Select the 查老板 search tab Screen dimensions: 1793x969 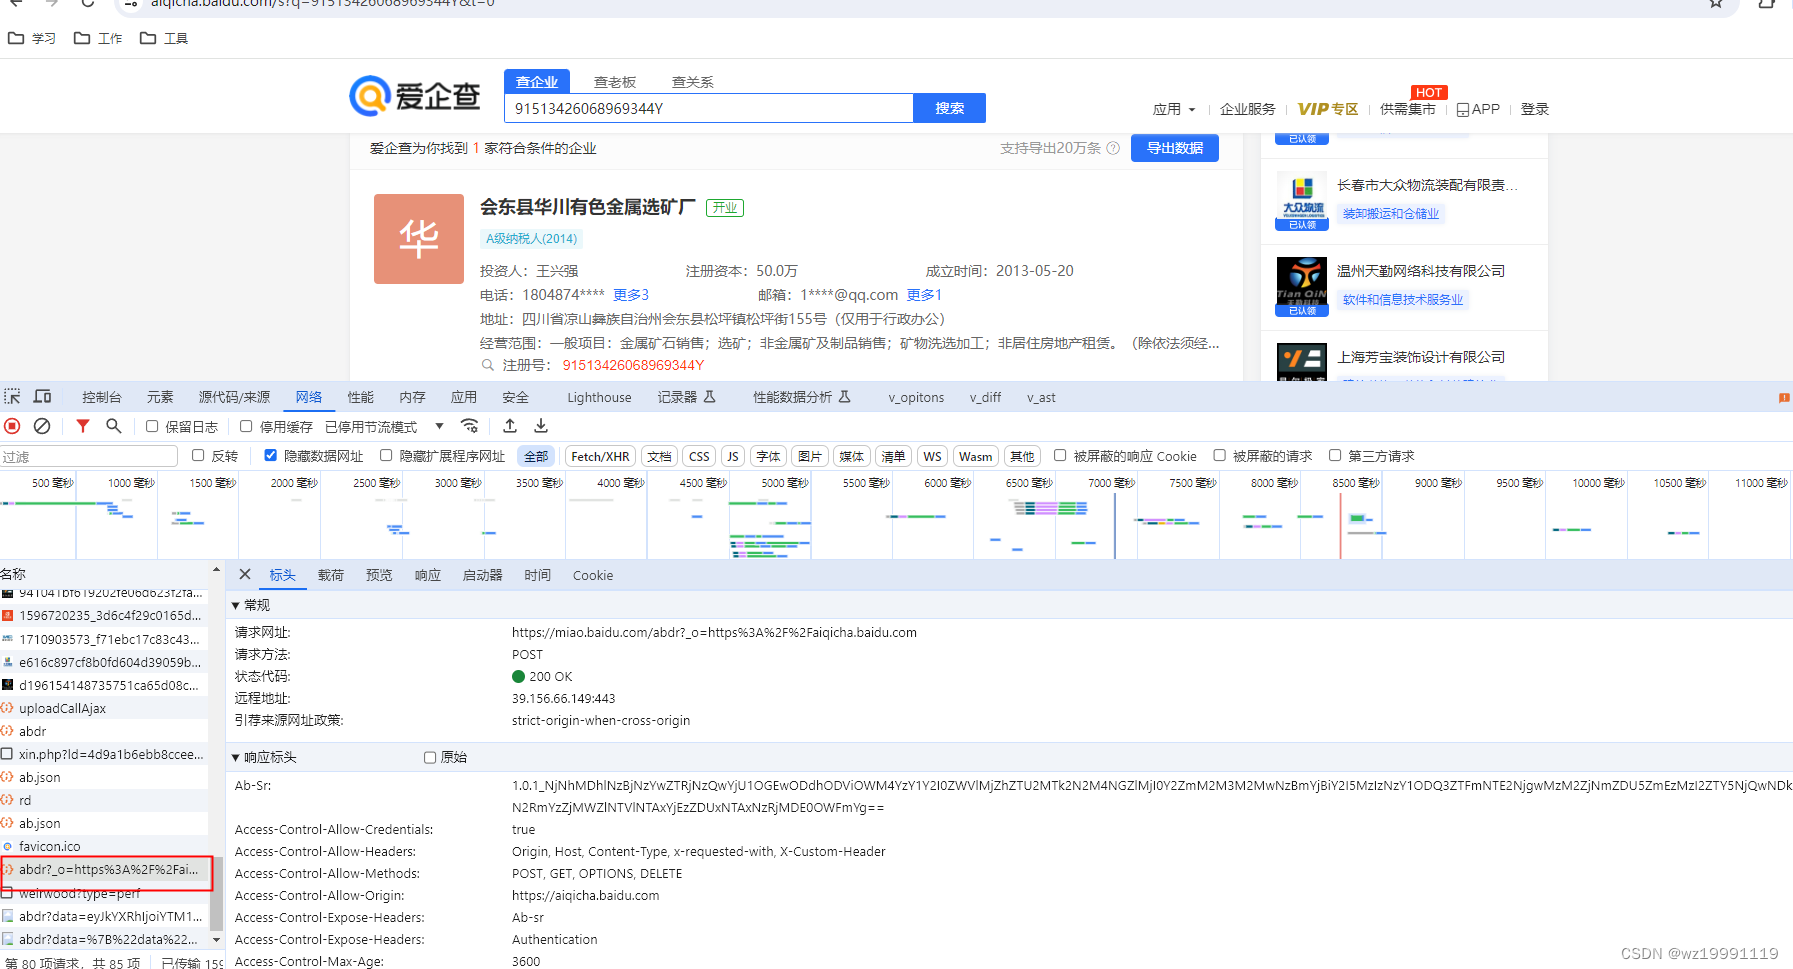tap(615, 82)
